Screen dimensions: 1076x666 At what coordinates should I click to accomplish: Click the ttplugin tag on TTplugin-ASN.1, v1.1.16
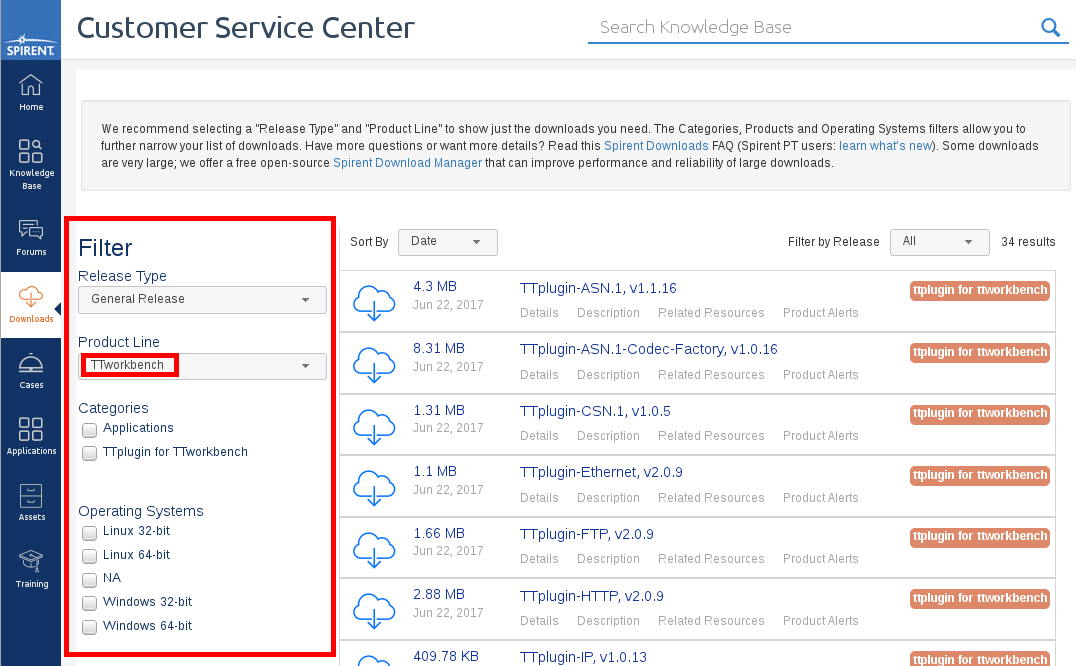(x=980, y=290)
